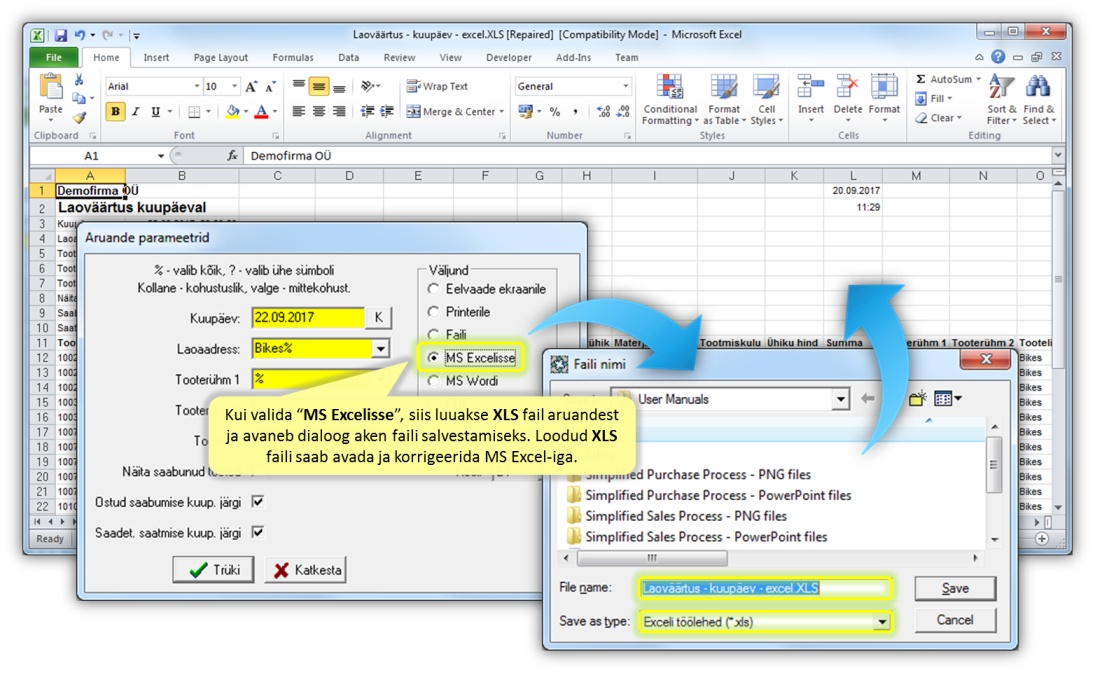Click Save in Faili nimi dialog
The height and width of the screenshot is (673, 1095).
[x=955, y=589]
